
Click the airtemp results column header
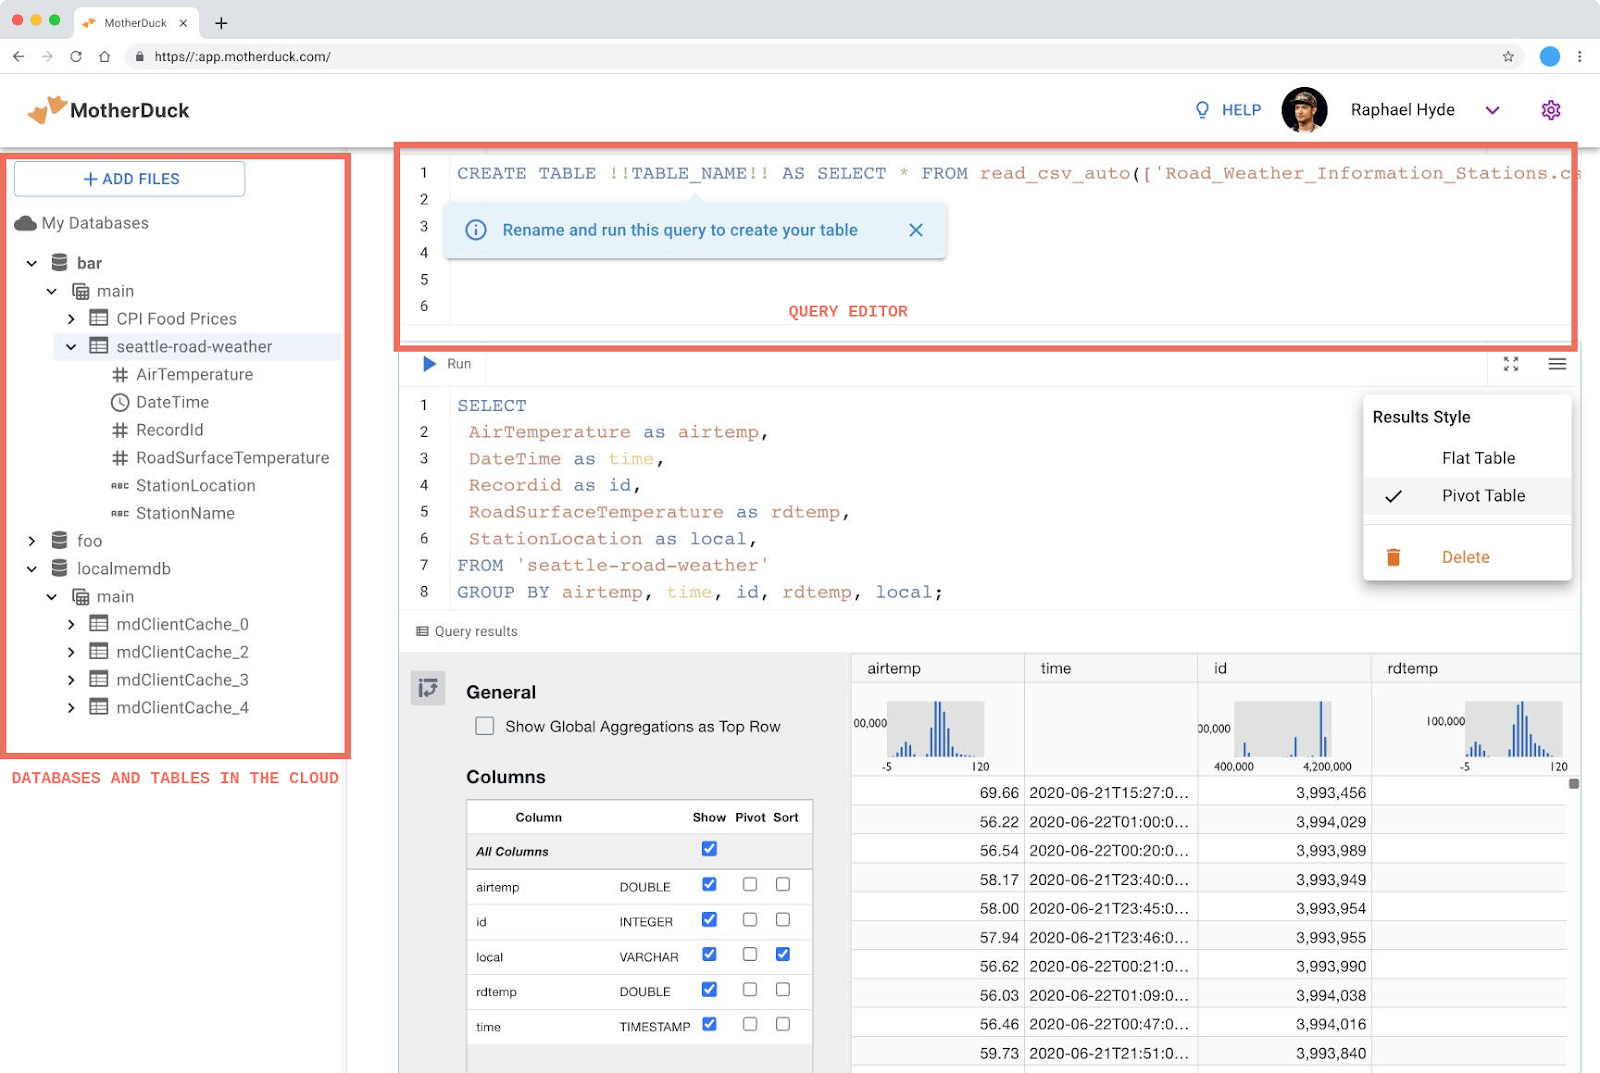[937, 668]
